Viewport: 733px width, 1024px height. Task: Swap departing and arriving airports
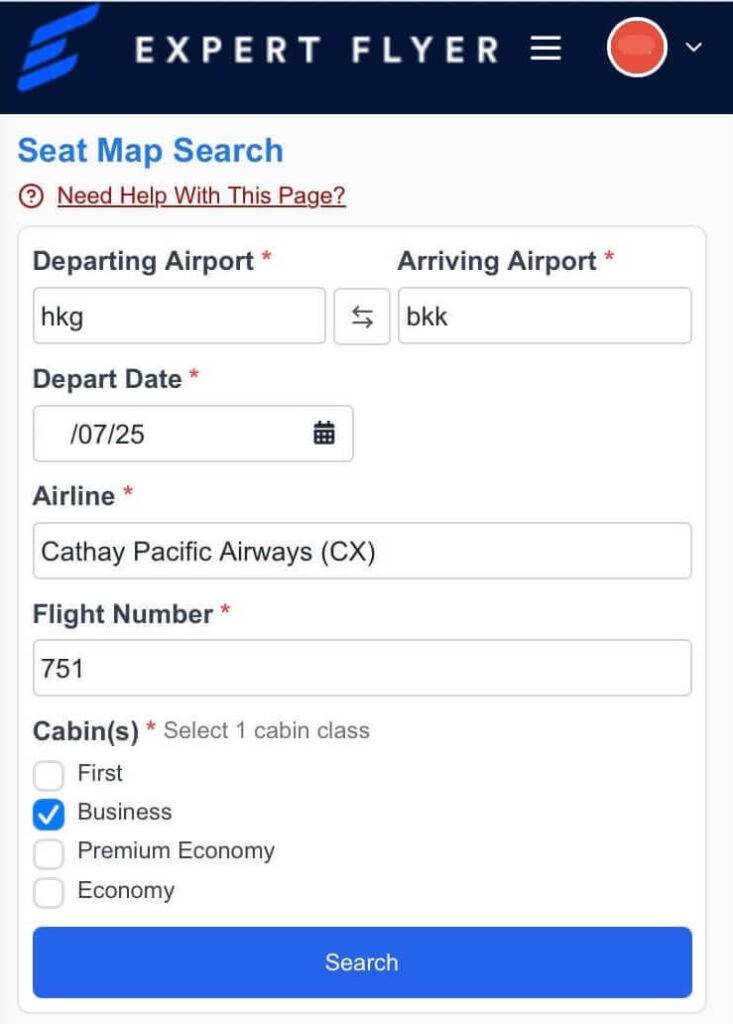362,317
